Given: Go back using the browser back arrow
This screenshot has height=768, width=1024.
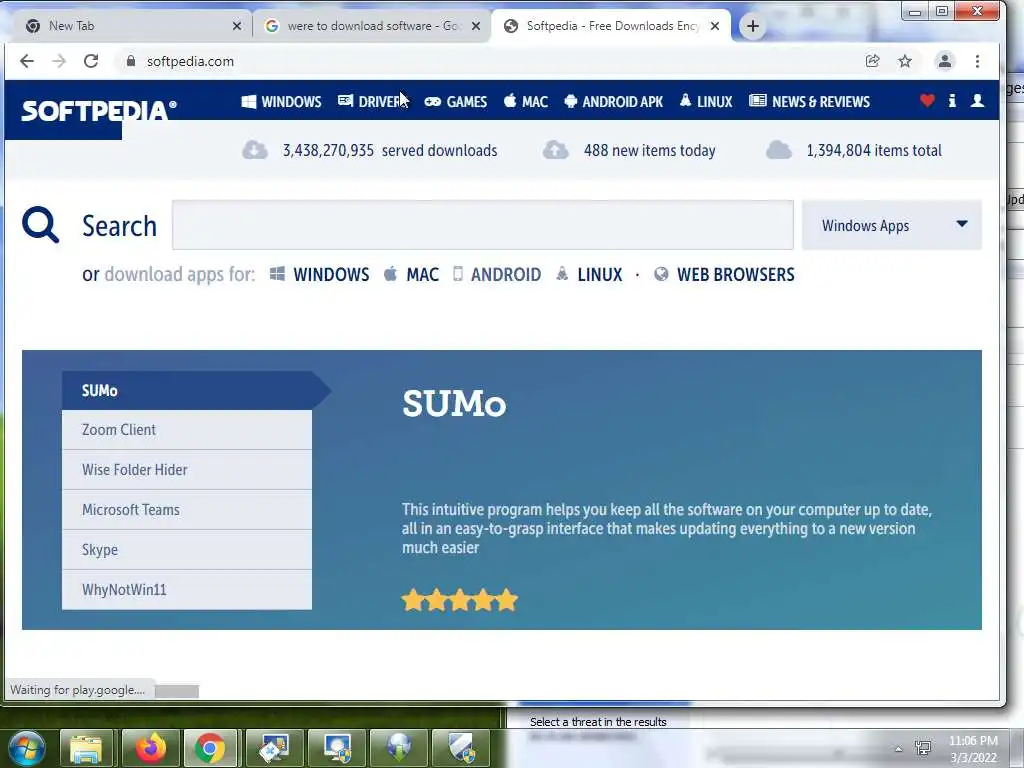Looking at the screenshot, I should pyautogui.click(x=27, y=61).
